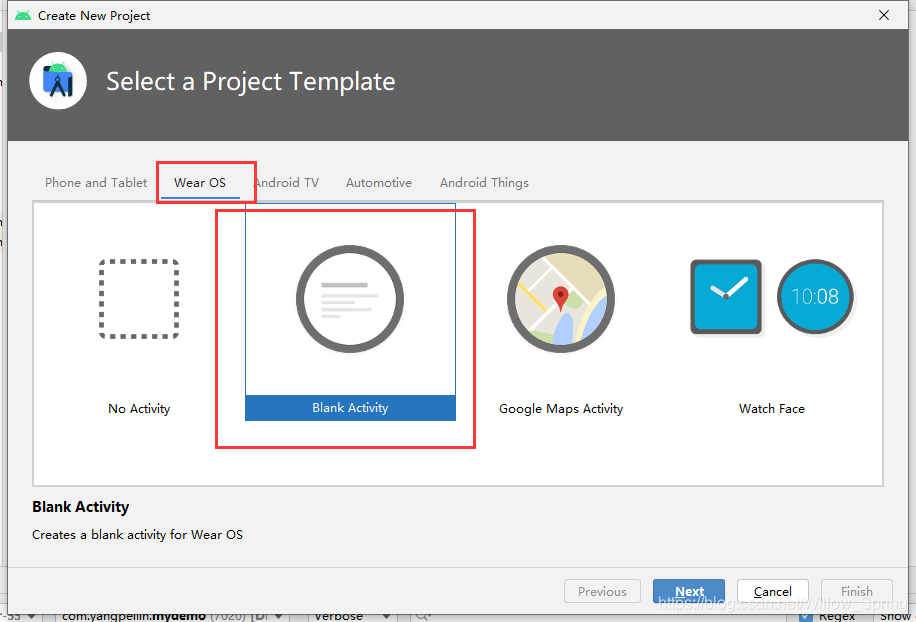Click the 'Create New Project' window title
The image size is (916, 622).
94,16
